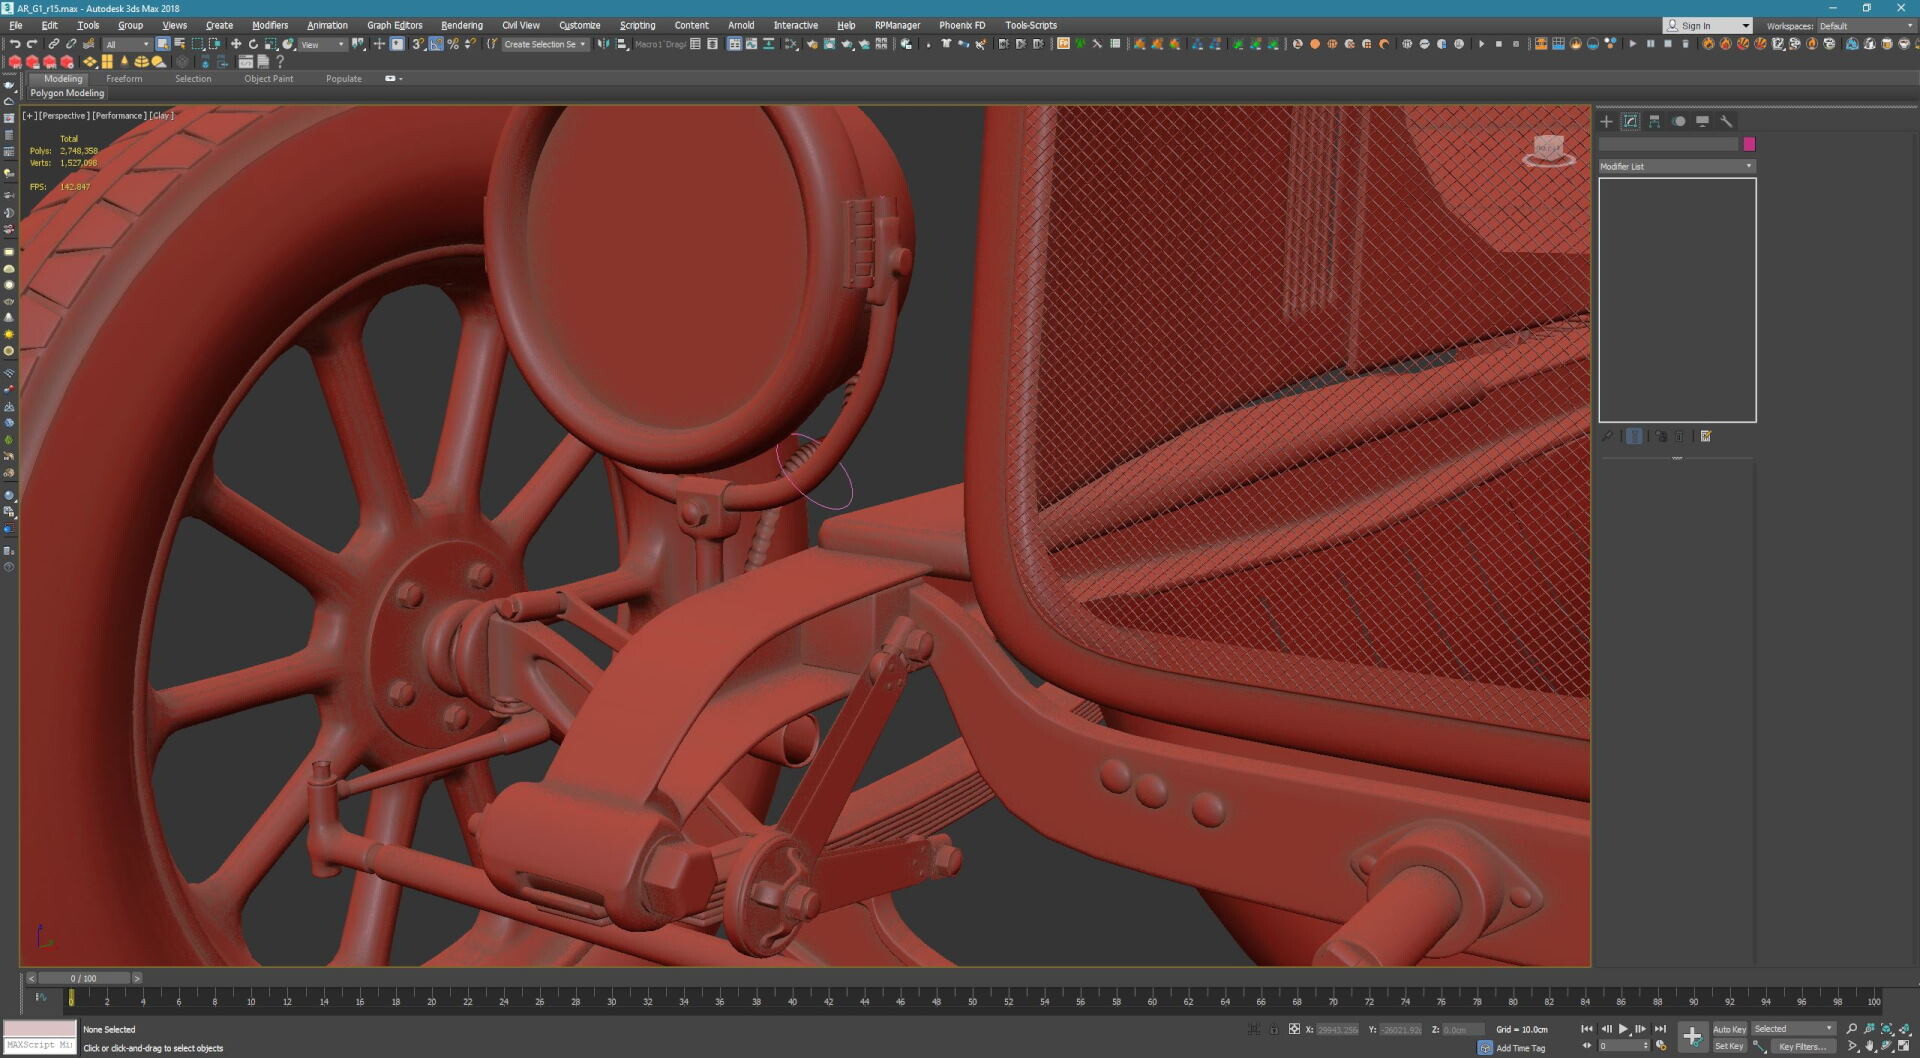Click Maximize Viewport Toggle icon
1920x1058 pixels.
1904,1047
